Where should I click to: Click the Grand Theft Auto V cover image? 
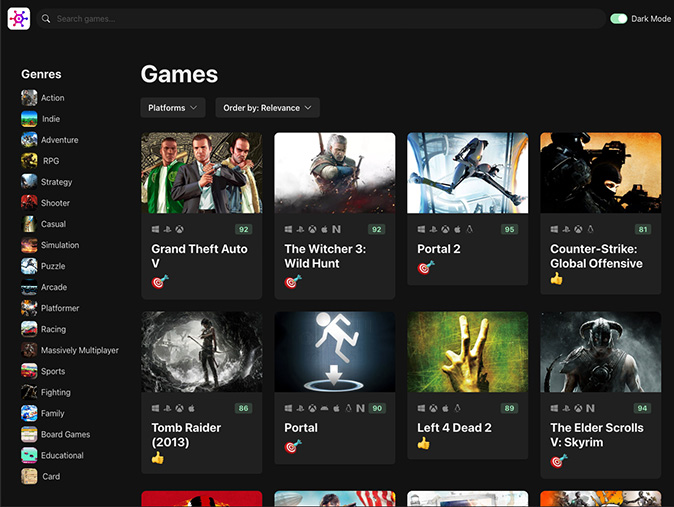(x=202, y=173)
